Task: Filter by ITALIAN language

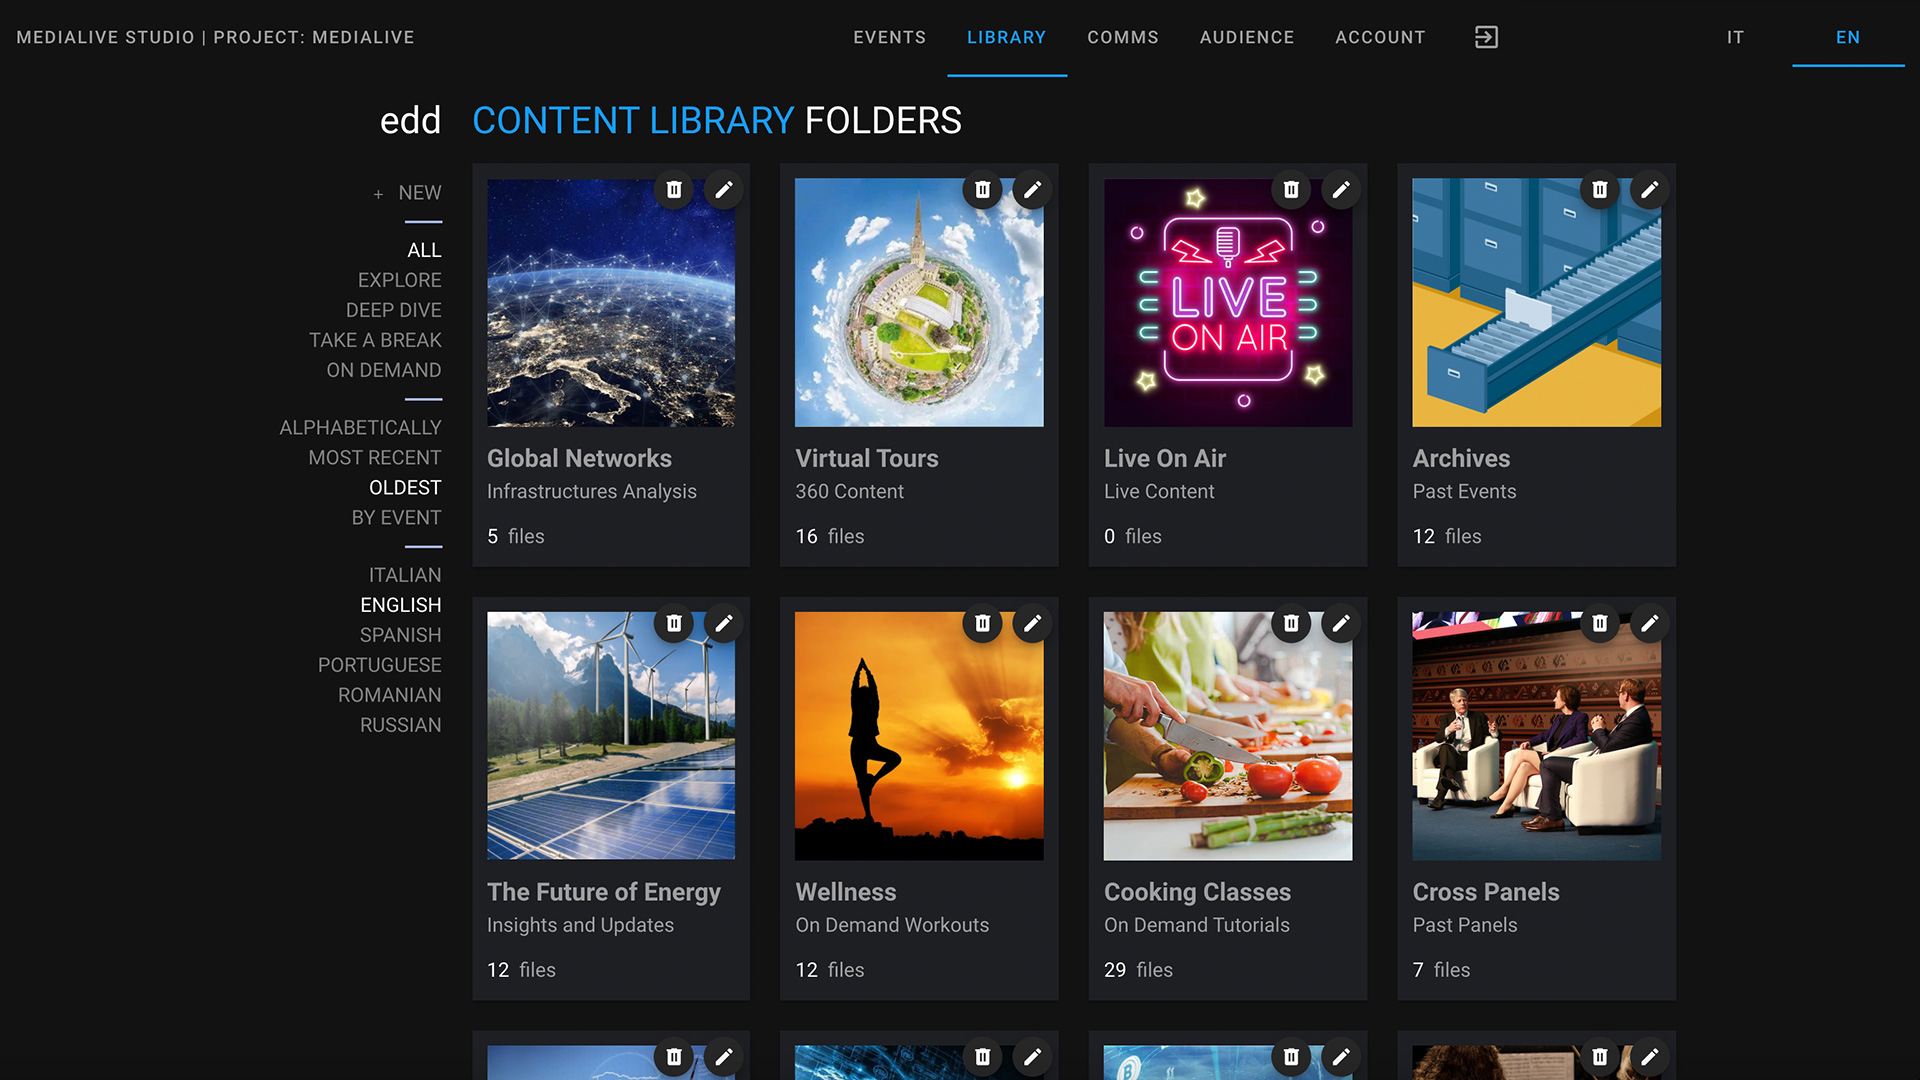Action: pos(404,575)
